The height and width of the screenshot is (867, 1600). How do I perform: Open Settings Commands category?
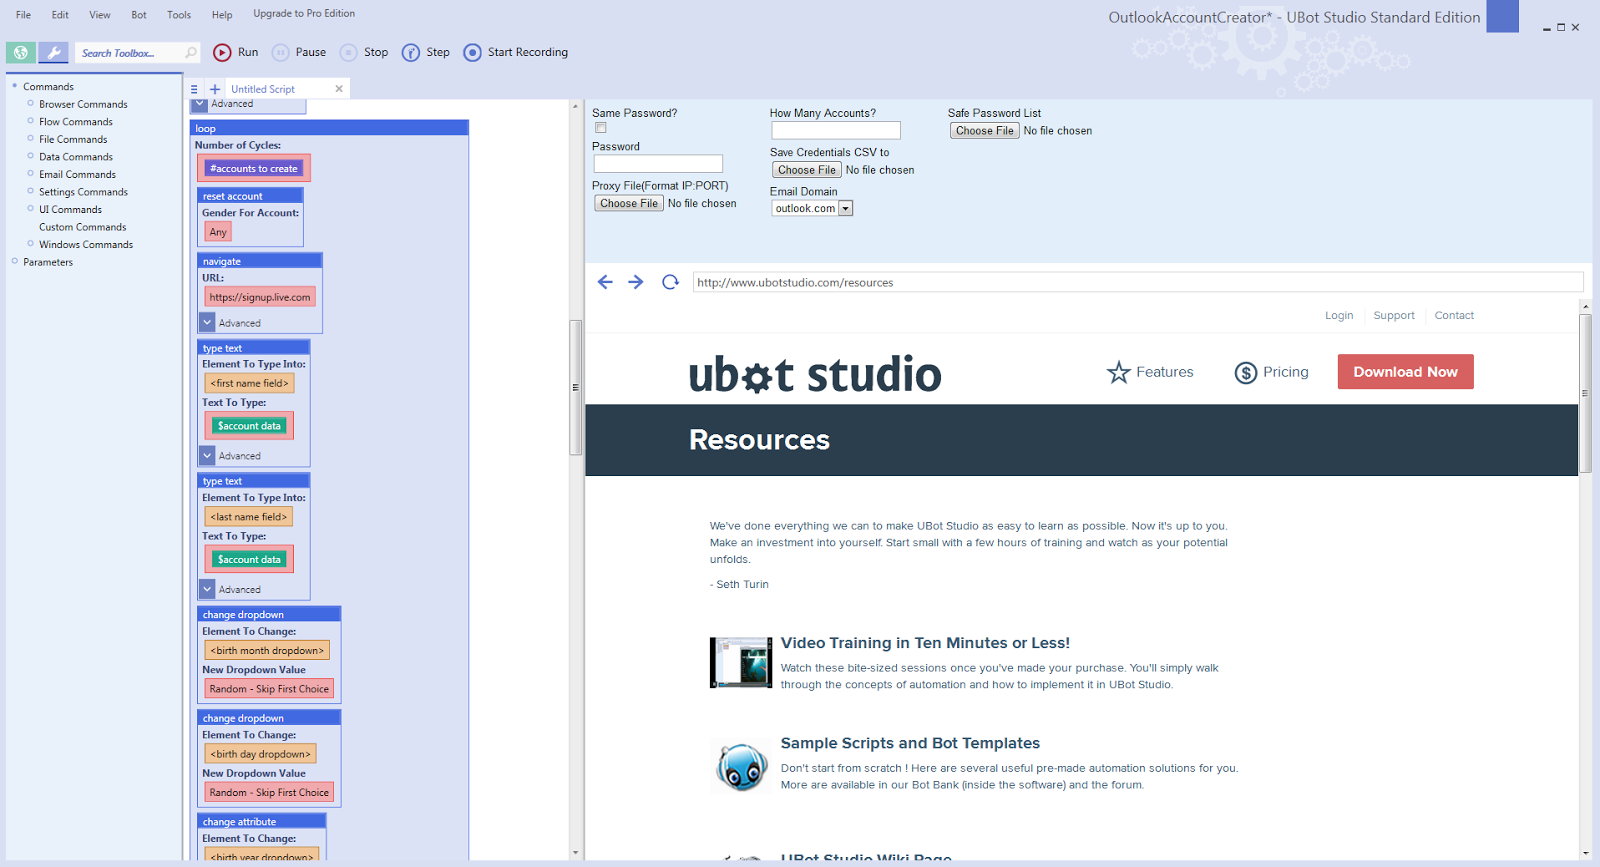(83, 191)
